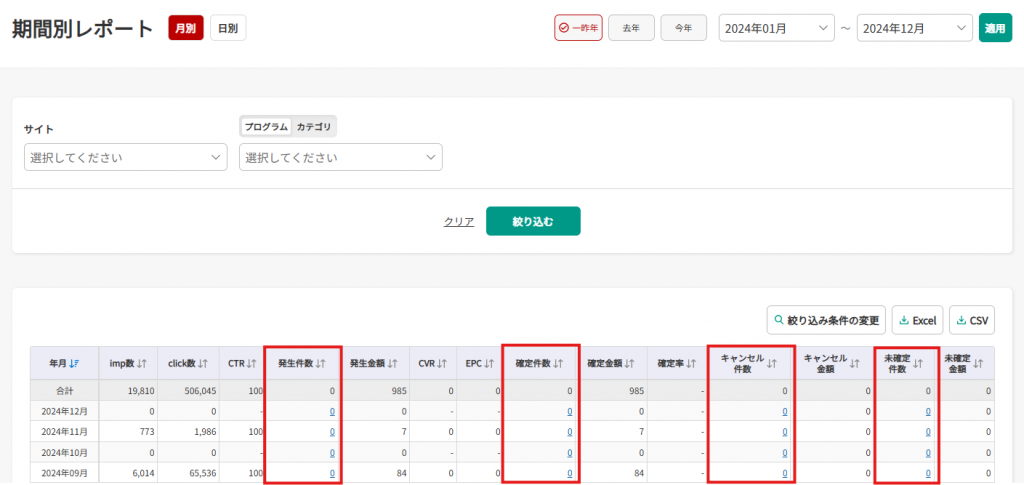Sort by EPC column icon
This screenshot has height=485, width=1024.
coord(489,364)
